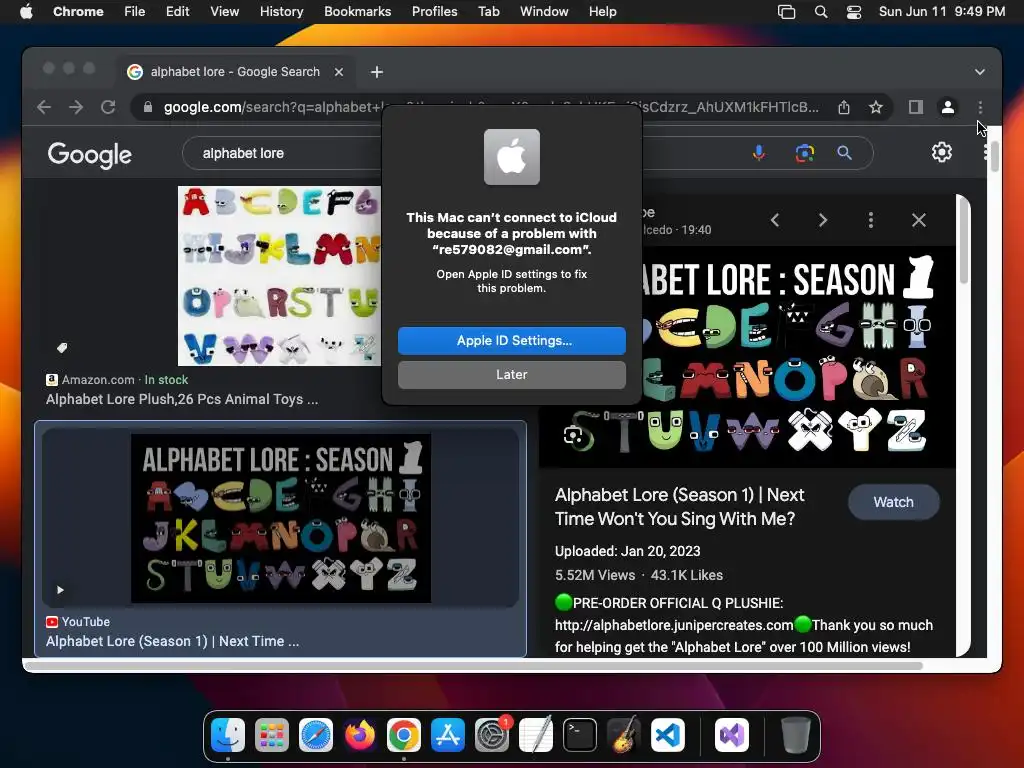Search inside the preview image with lens icon
Screen dimensions: 1024x768
click(573, 435)
